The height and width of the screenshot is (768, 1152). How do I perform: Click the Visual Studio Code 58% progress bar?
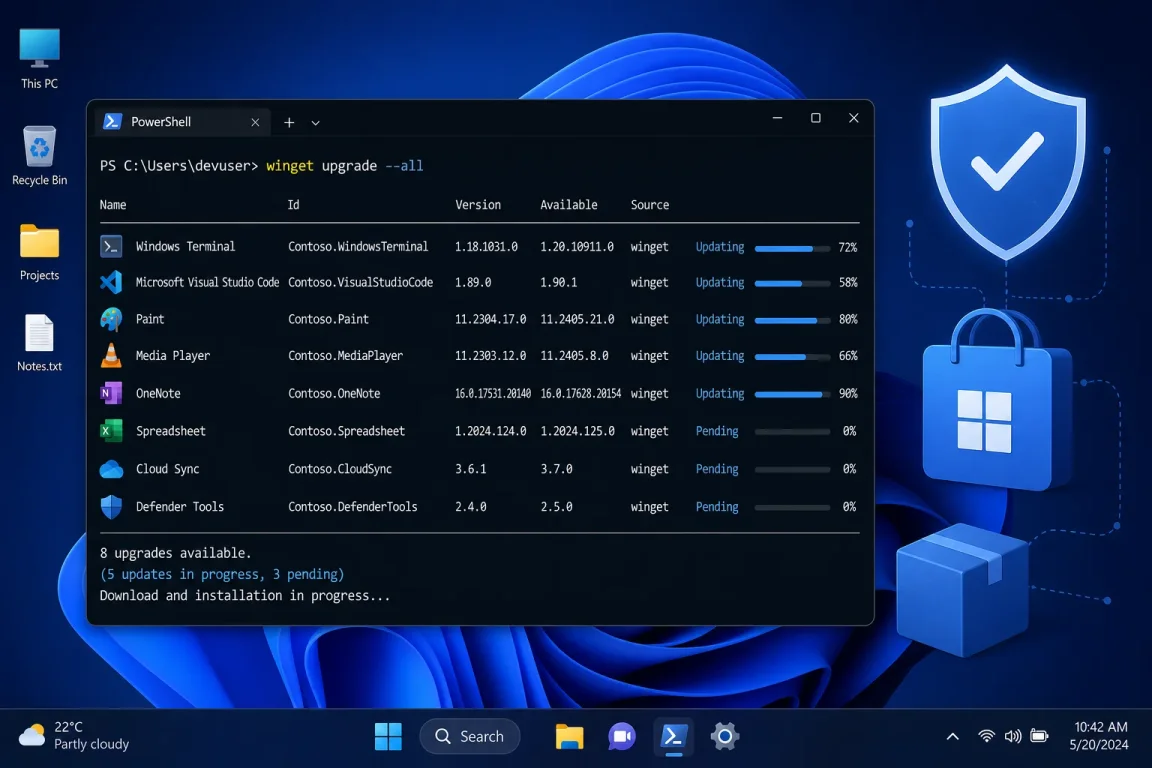point(792,284)
